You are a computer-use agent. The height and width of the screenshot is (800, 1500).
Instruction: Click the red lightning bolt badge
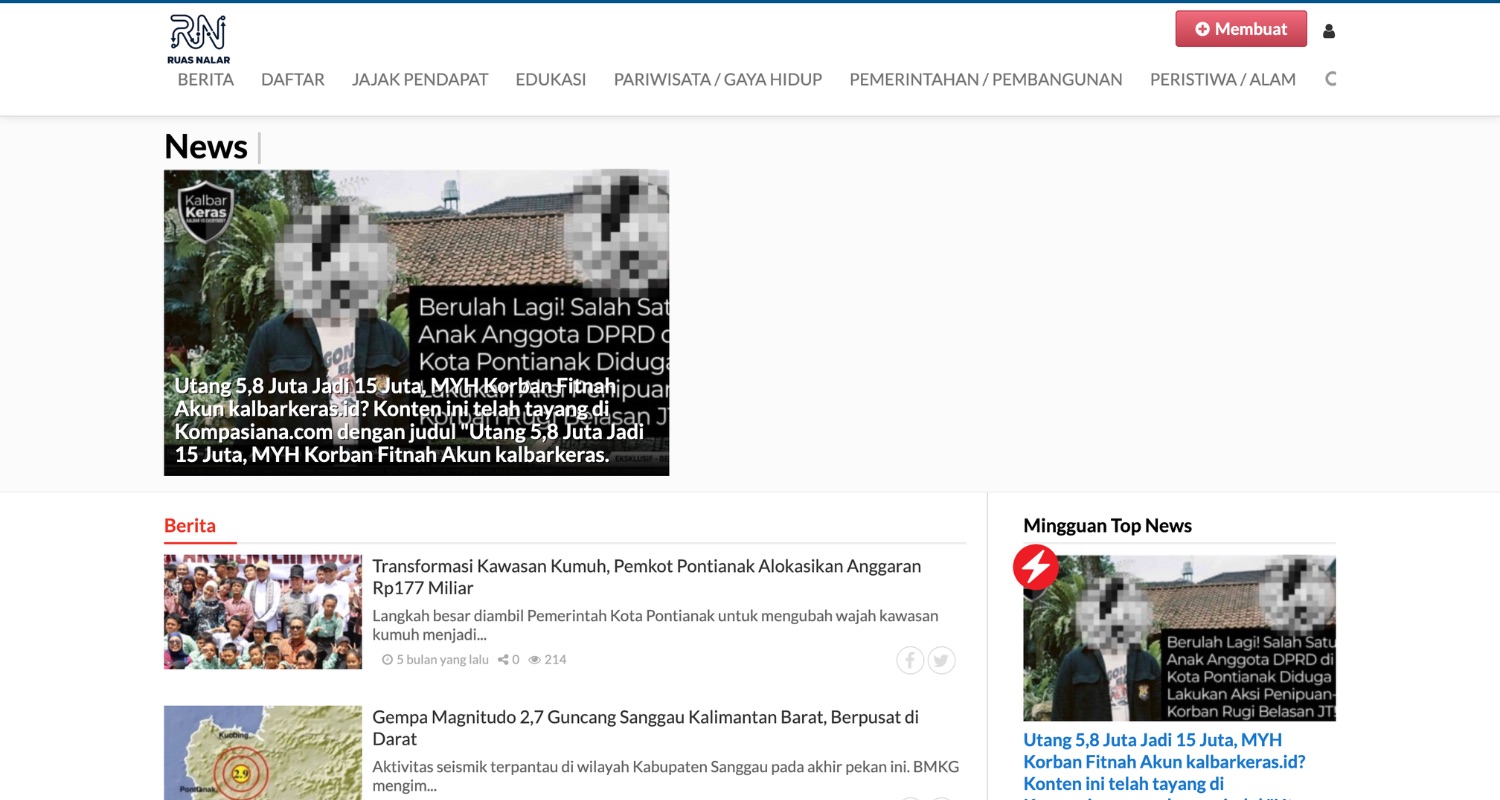point(1036,567)
